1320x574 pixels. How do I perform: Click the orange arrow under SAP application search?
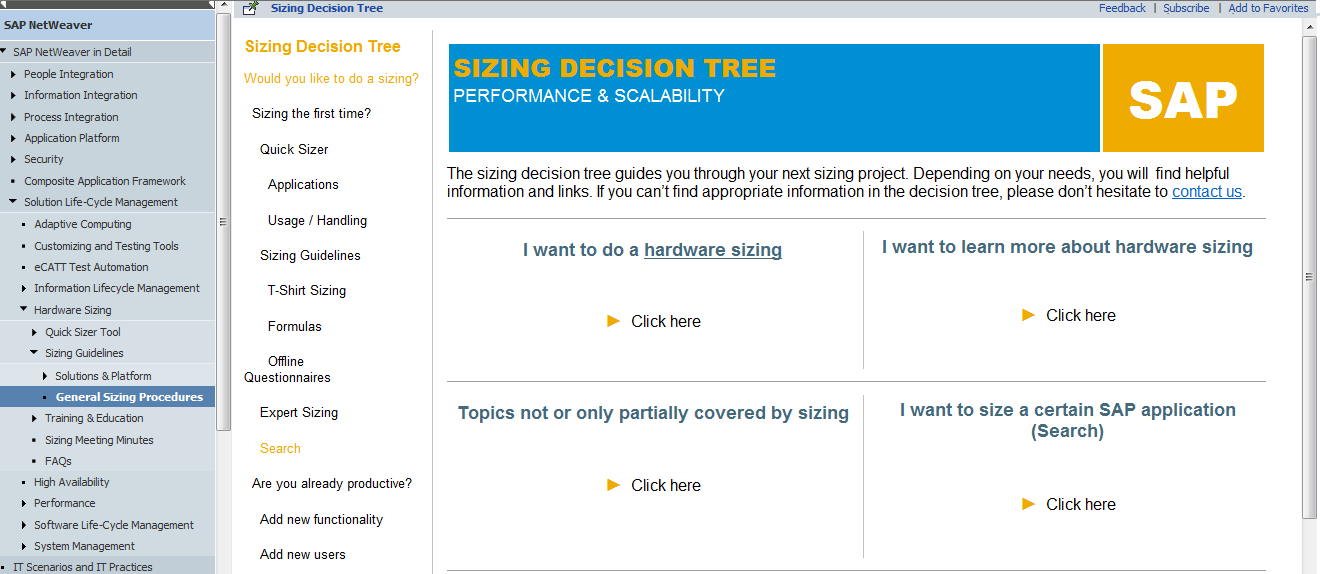(1028, 504)
